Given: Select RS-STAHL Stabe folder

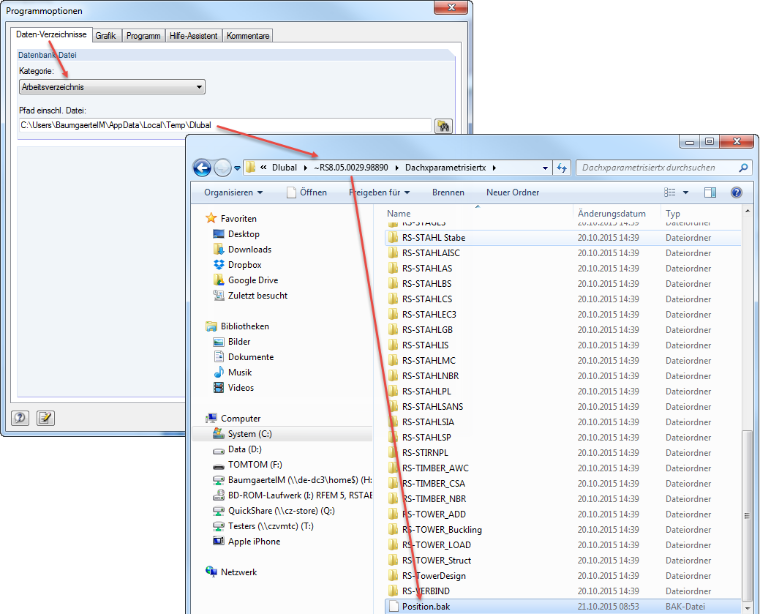Looking at the screenshot, I should 563,238.
